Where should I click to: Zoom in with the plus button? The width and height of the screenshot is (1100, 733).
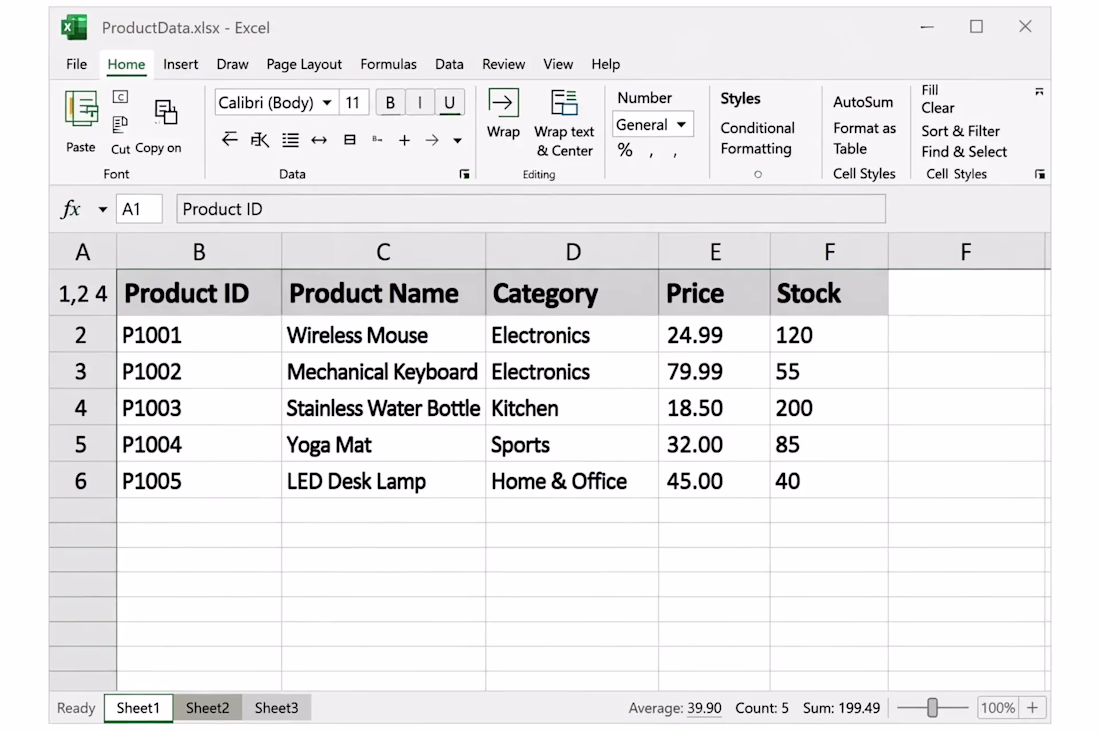tap(1032, 708)
